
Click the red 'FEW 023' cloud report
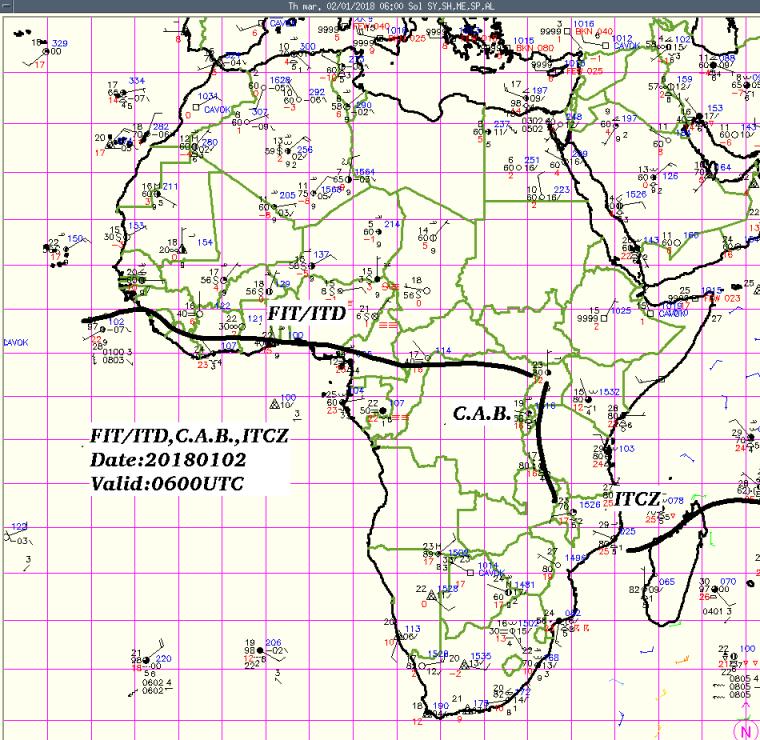click(x=722, y=299)
